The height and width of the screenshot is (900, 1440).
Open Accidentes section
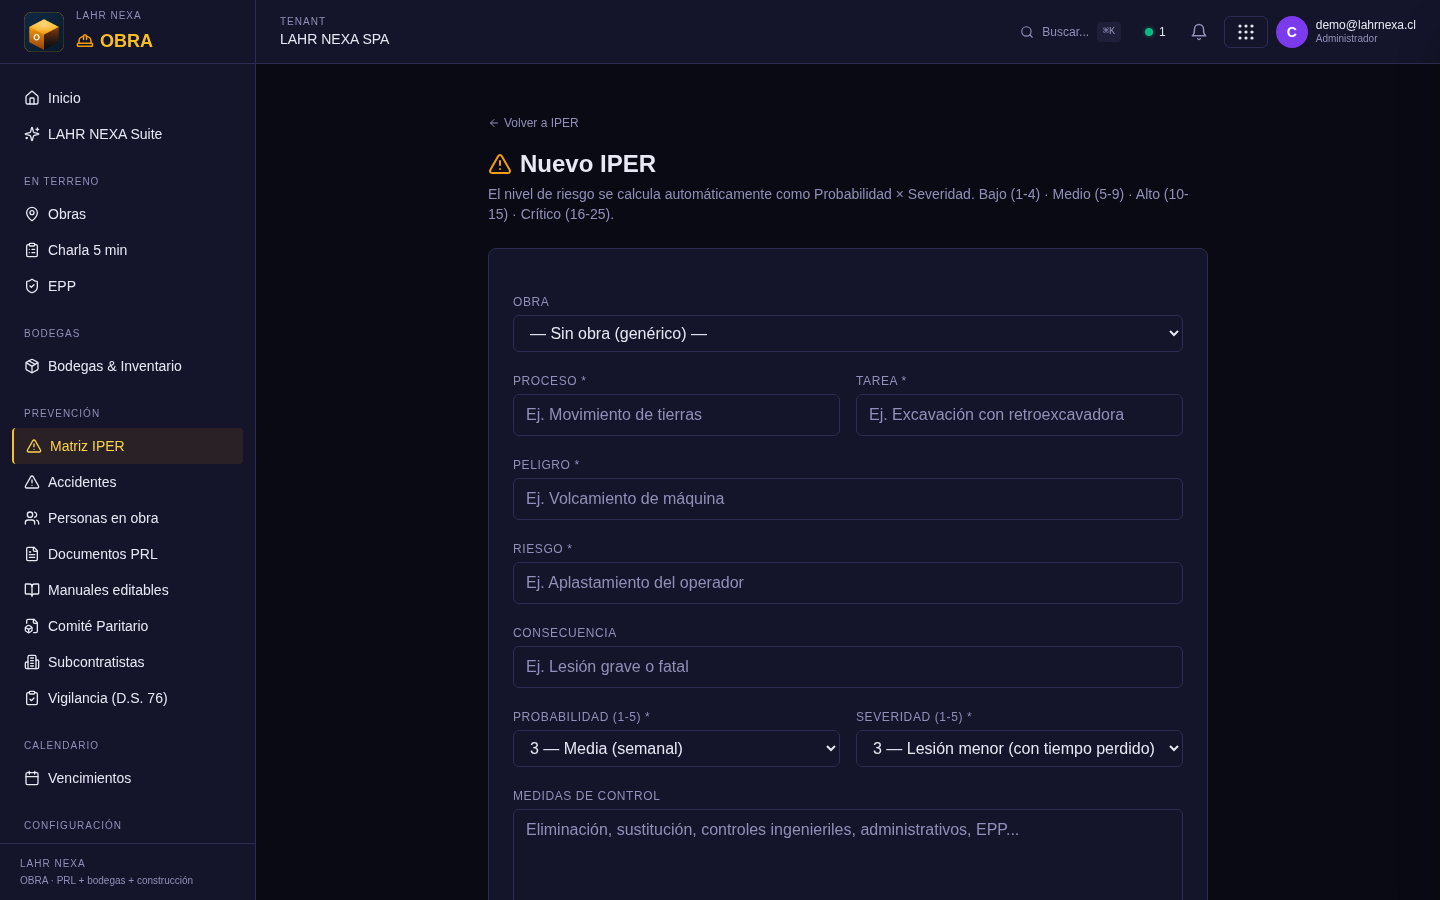127,482
